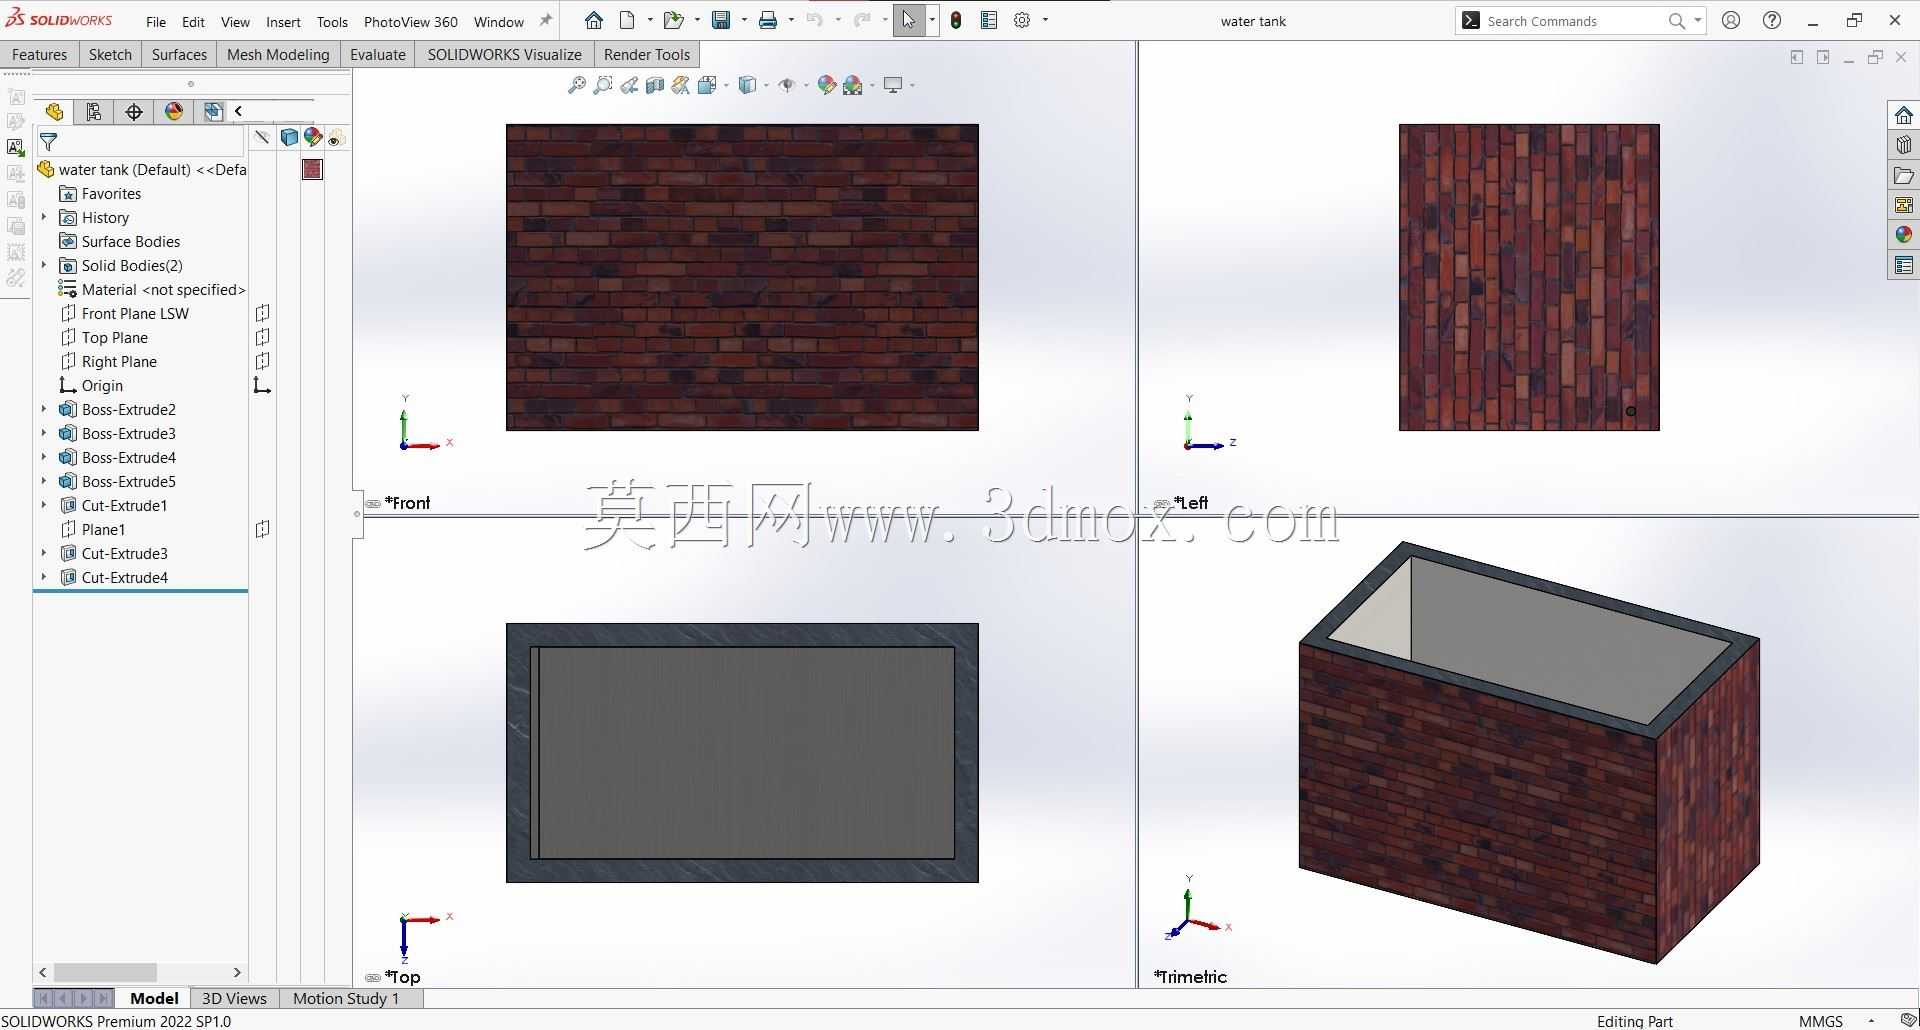Screen dimensions: 1920x1030
Task: Open the File menu
Action: point(156,21)
